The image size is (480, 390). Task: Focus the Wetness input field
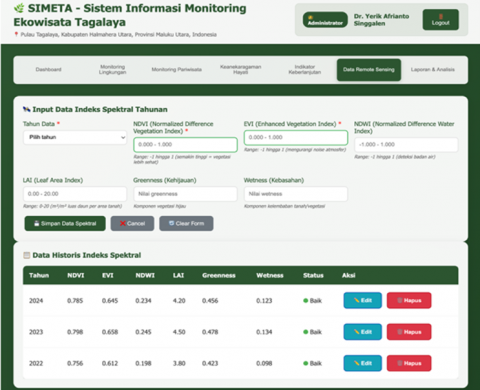[x=296, y=194]
